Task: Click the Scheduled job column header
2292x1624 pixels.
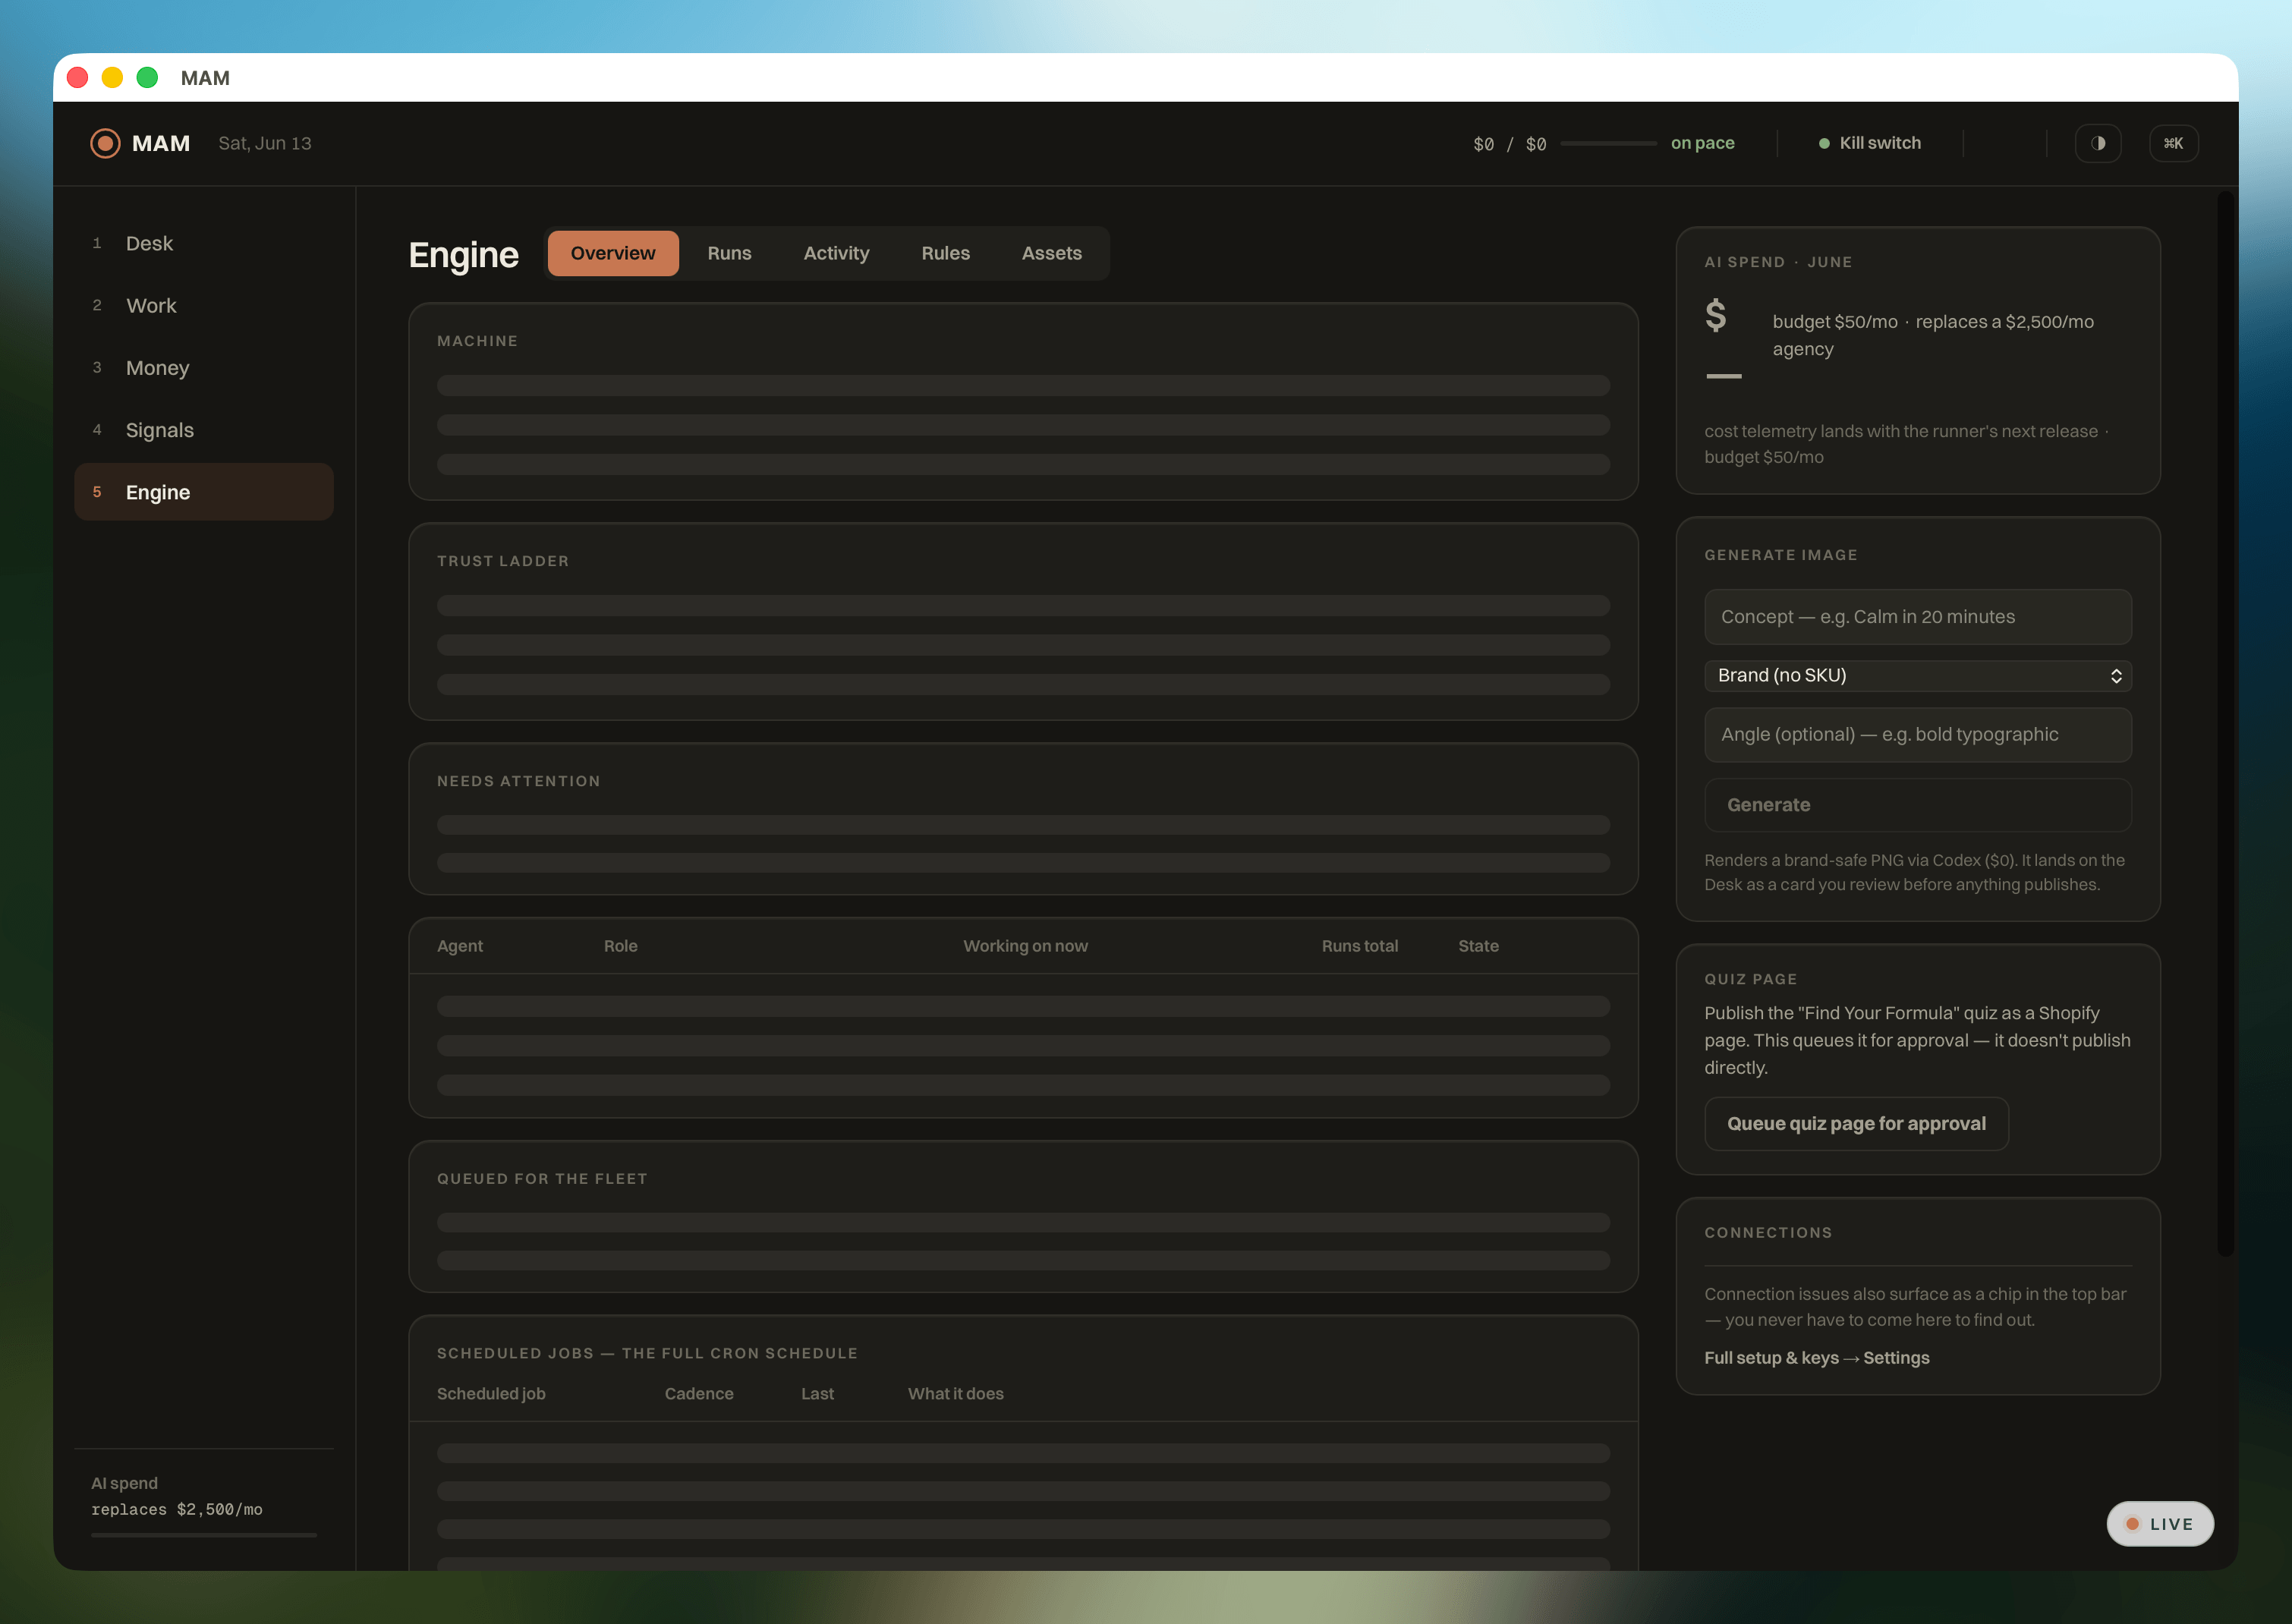Action: pyautogui.click(x=491, y=1394)
